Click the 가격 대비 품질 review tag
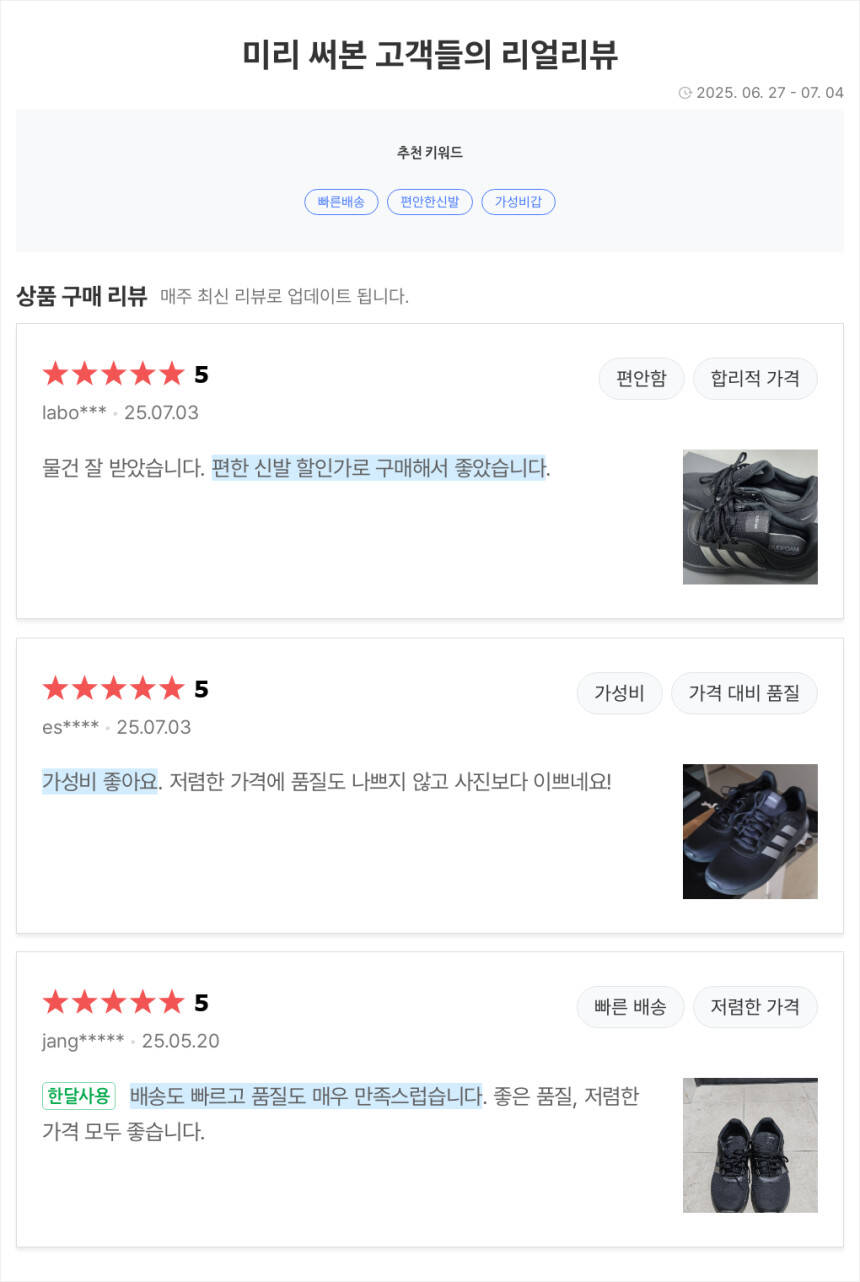This screenshot has height=1282, width=860. 744,693
